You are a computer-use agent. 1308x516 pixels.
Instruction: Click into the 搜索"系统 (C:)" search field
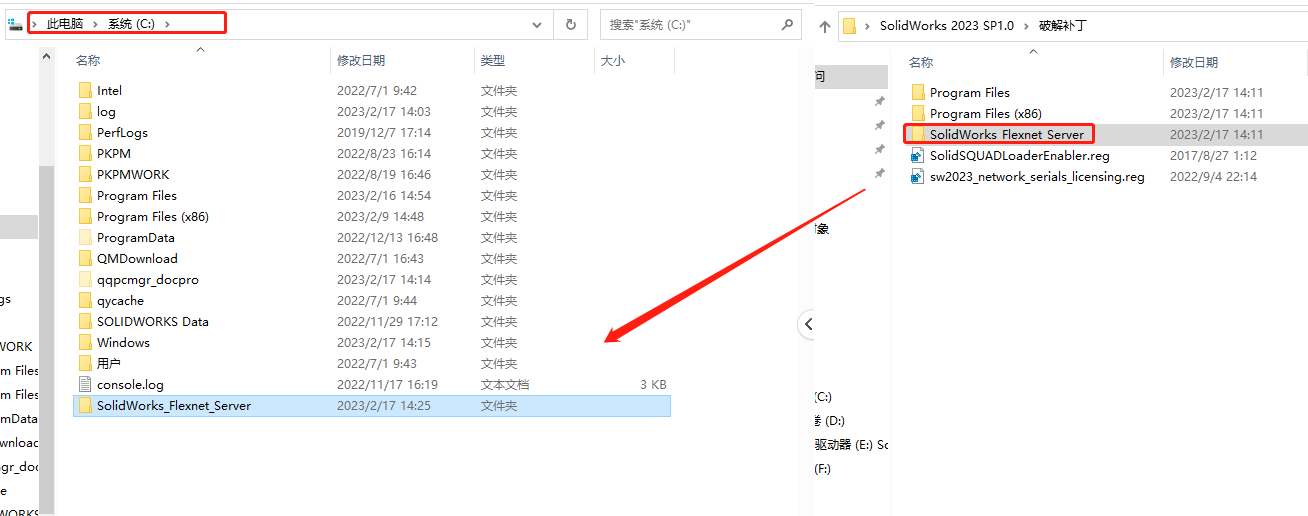tap(690, 24)
